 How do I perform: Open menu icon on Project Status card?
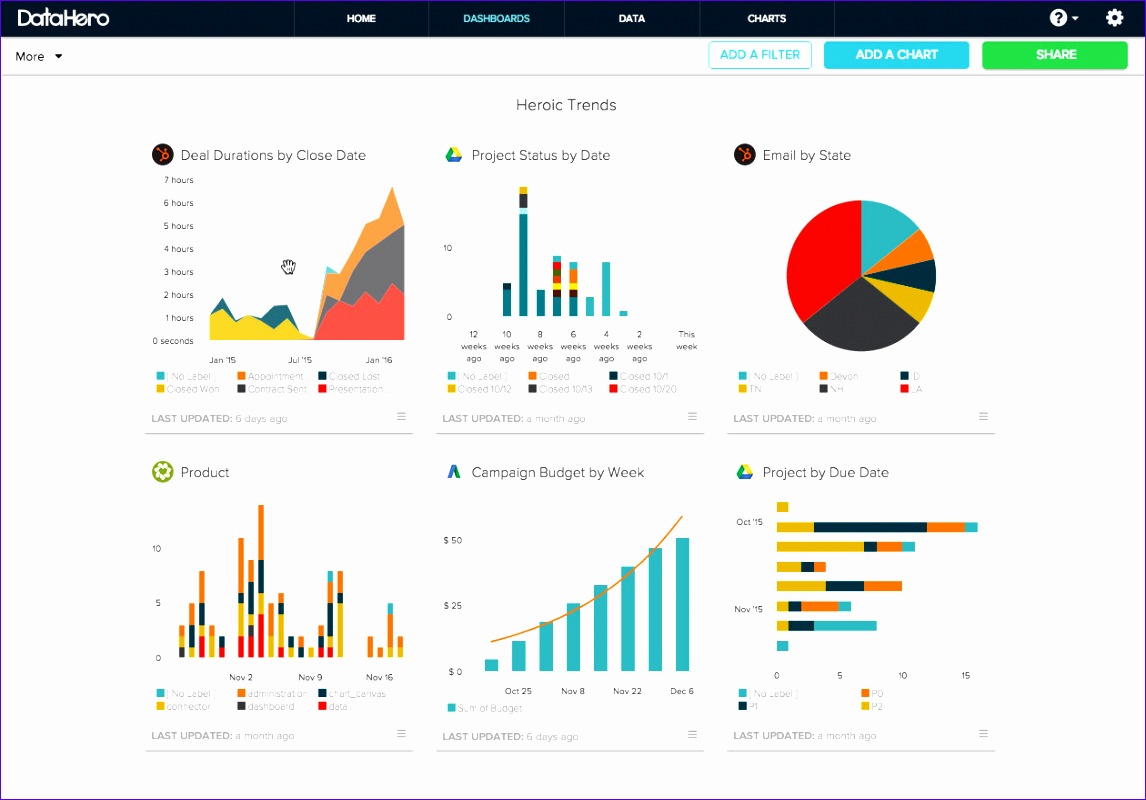click(x=692, y=416)
